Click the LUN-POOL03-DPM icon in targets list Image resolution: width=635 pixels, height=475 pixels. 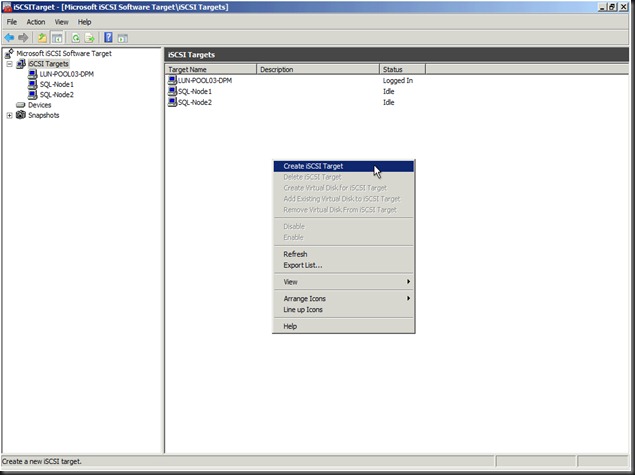173,80
